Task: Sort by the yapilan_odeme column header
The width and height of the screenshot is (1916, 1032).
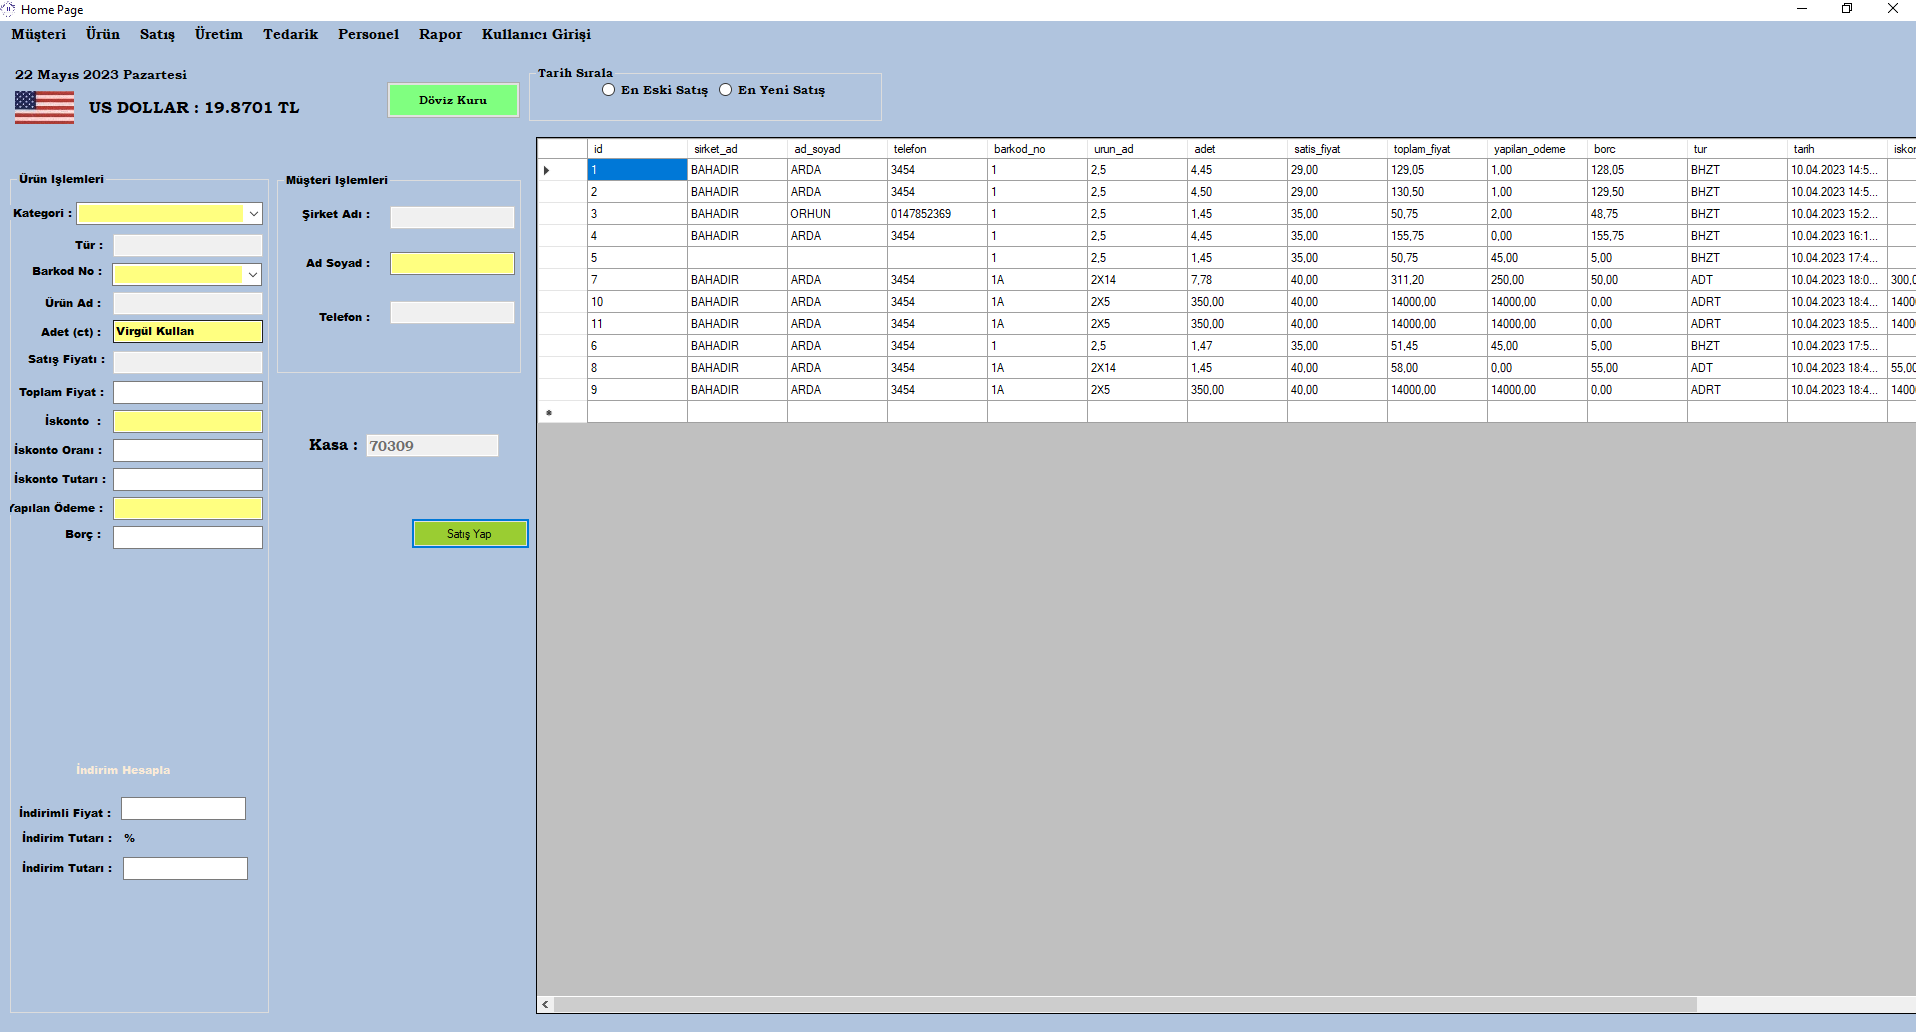Action: pyautogui.click(x=1537, y=149)
